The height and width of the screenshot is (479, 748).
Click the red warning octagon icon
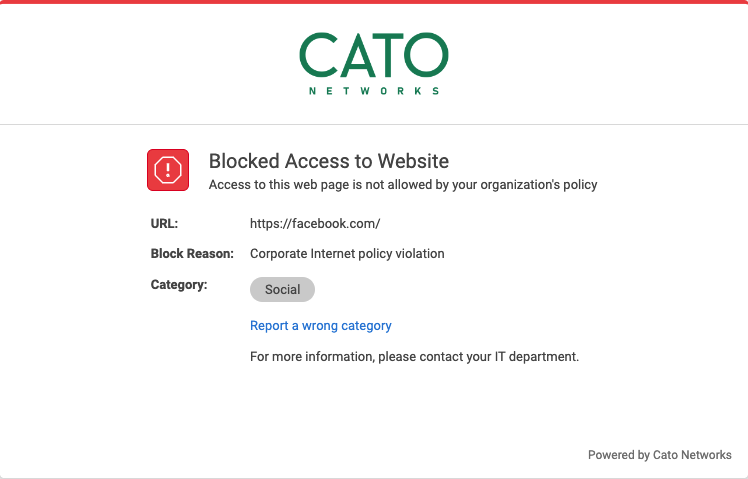[168, 169]
